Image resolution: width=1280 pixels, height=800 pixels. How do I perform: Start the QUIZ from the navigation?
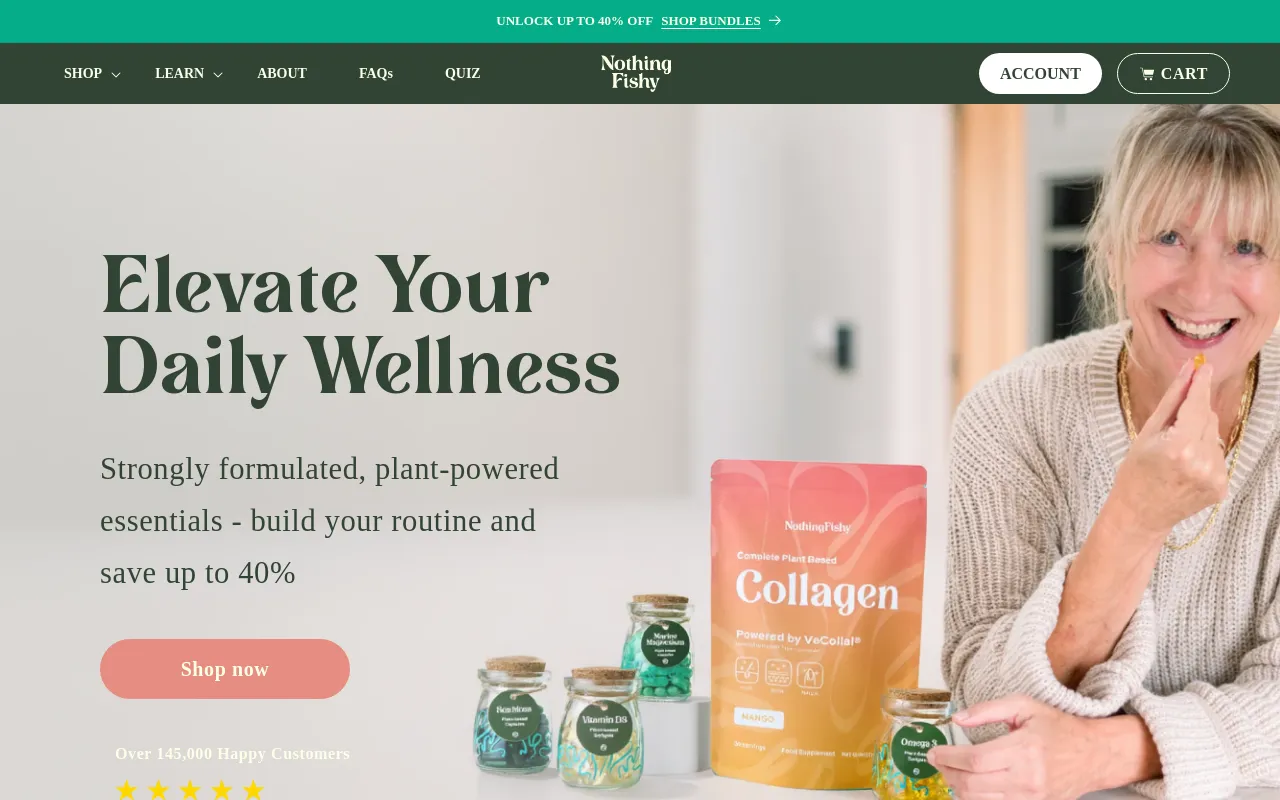[463, 74]
